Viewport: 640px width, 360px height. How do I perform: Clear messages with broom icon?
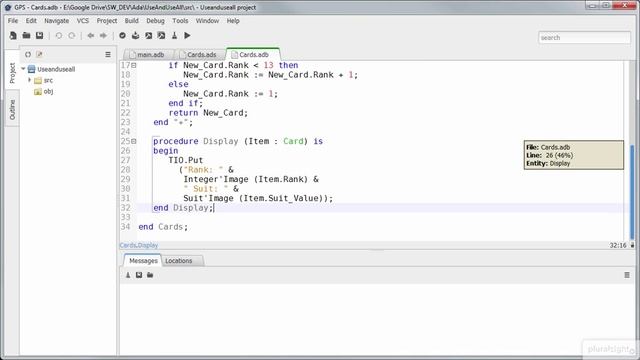pos(128,275)
